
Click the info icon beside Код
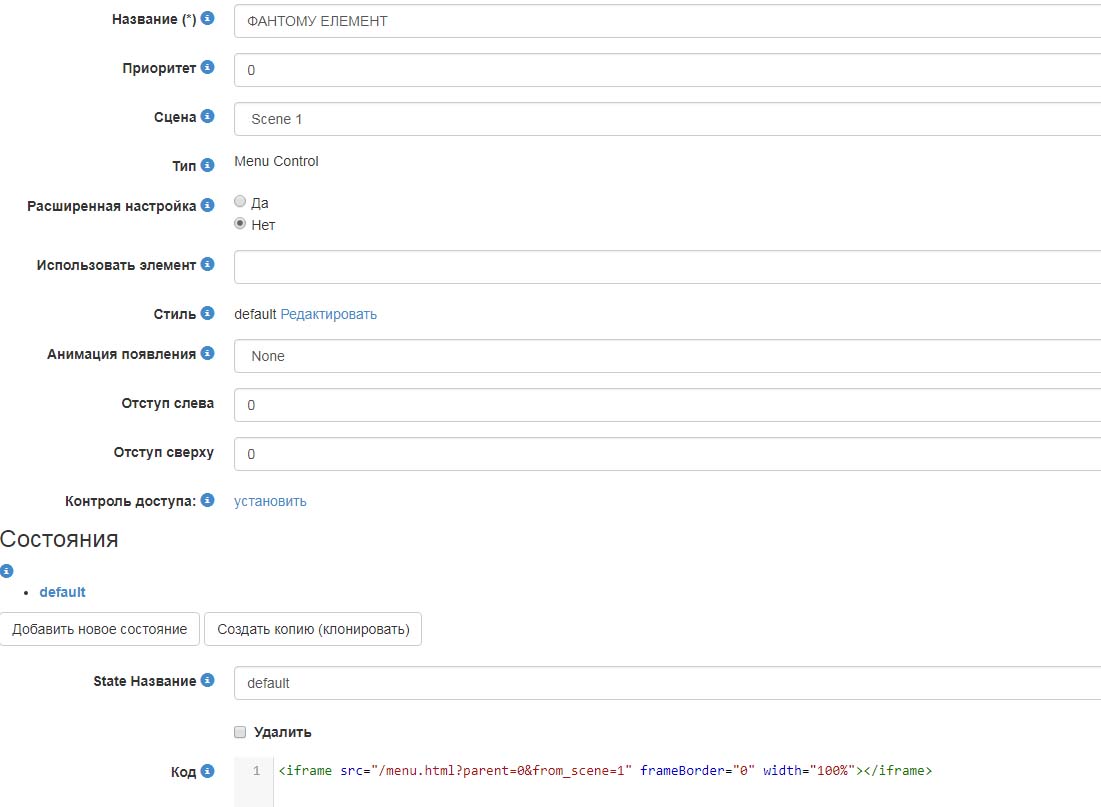click(x=207, y=771)
